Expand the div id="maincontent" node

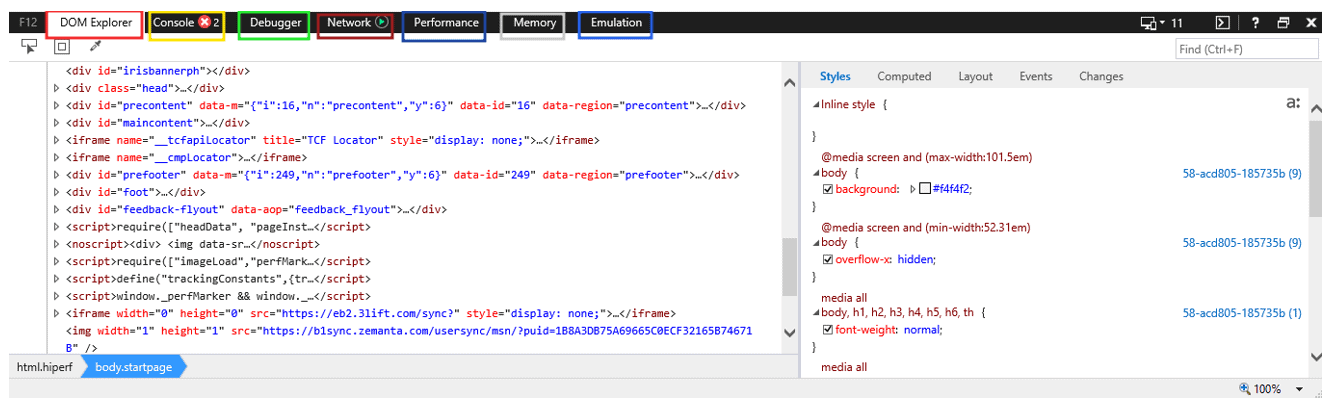pyautogui.click(x=57, y=123)
